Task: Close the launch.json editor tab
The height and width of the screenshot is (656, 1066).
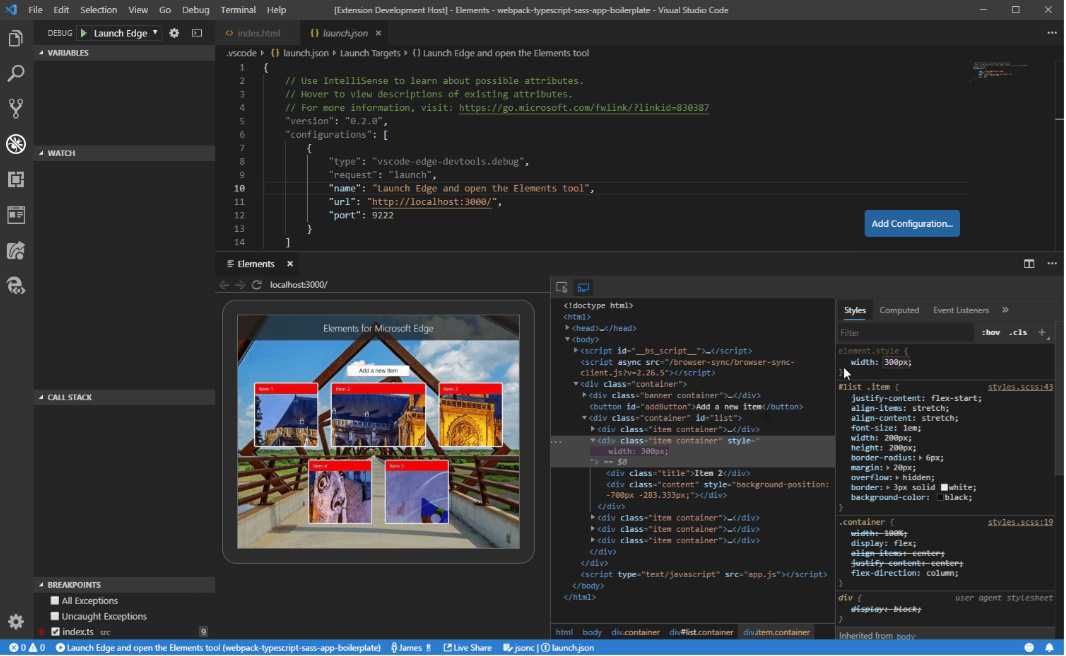Action: point(379,33)
